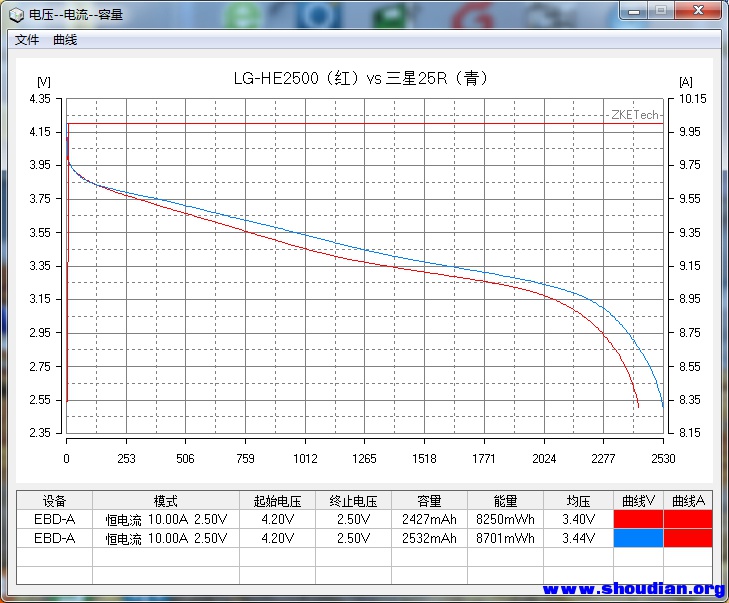Click blue 曲线V swatch in 2532mAh row

(638, 538)
